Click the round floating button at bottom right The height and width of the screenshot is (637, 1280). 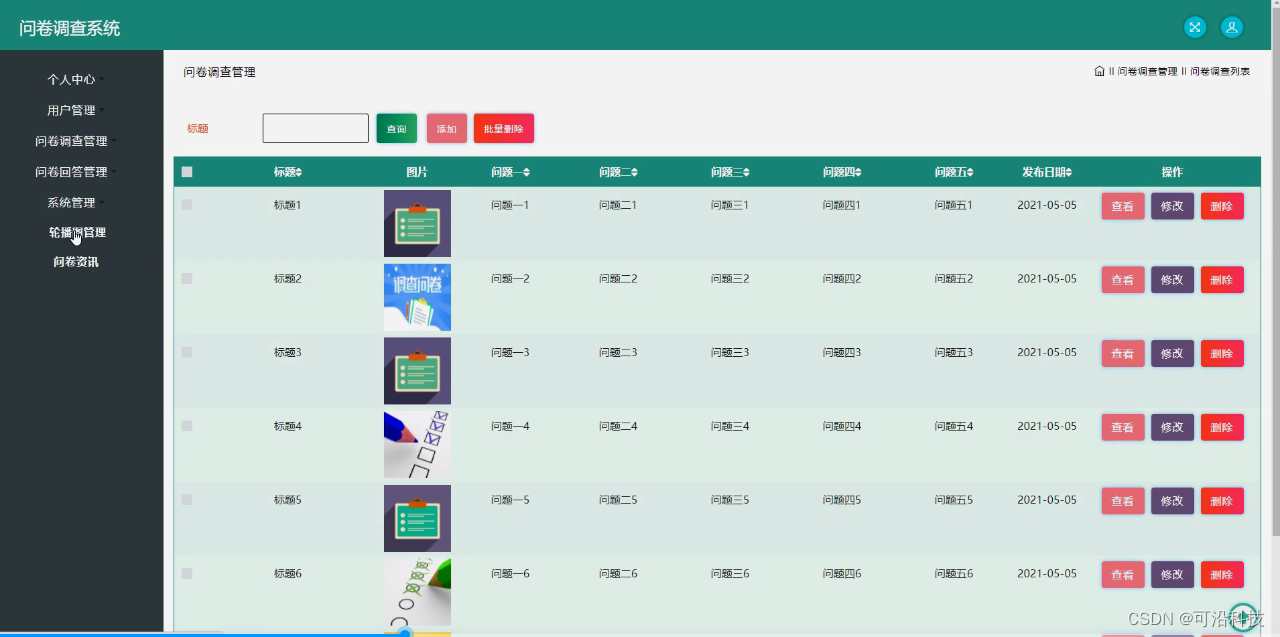point(1243,616)
